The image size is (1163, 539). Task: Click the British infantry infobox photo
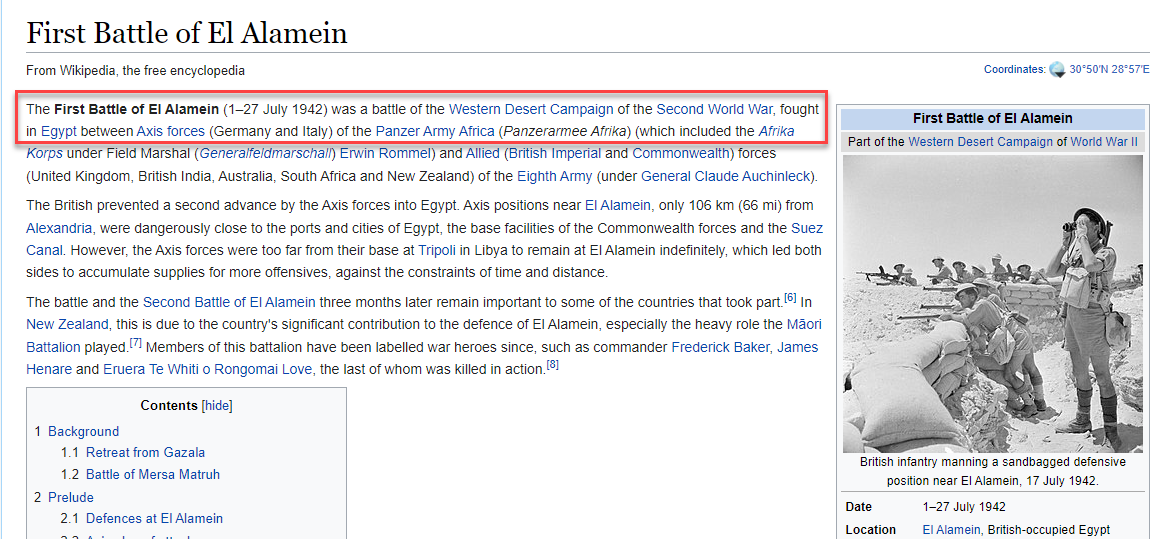[x=992, y=304]
